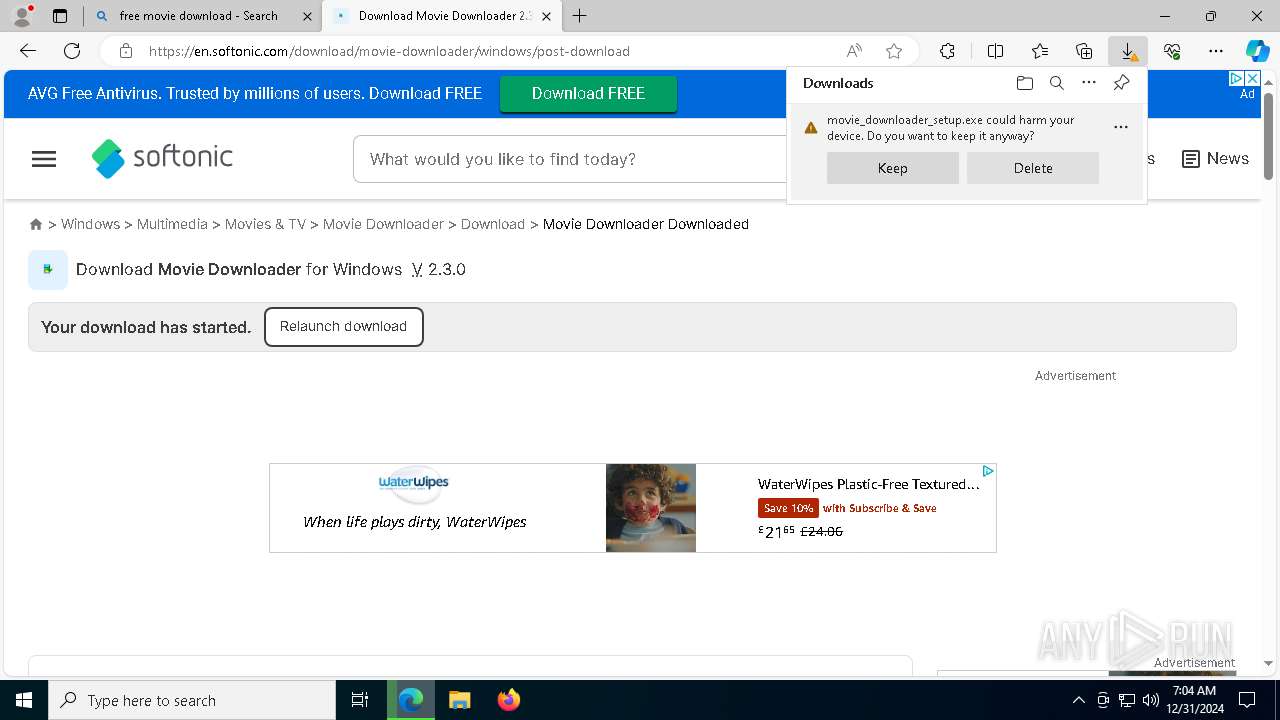Open notification center
This screenshot has height=720, width=1280.
point(1247,700)
